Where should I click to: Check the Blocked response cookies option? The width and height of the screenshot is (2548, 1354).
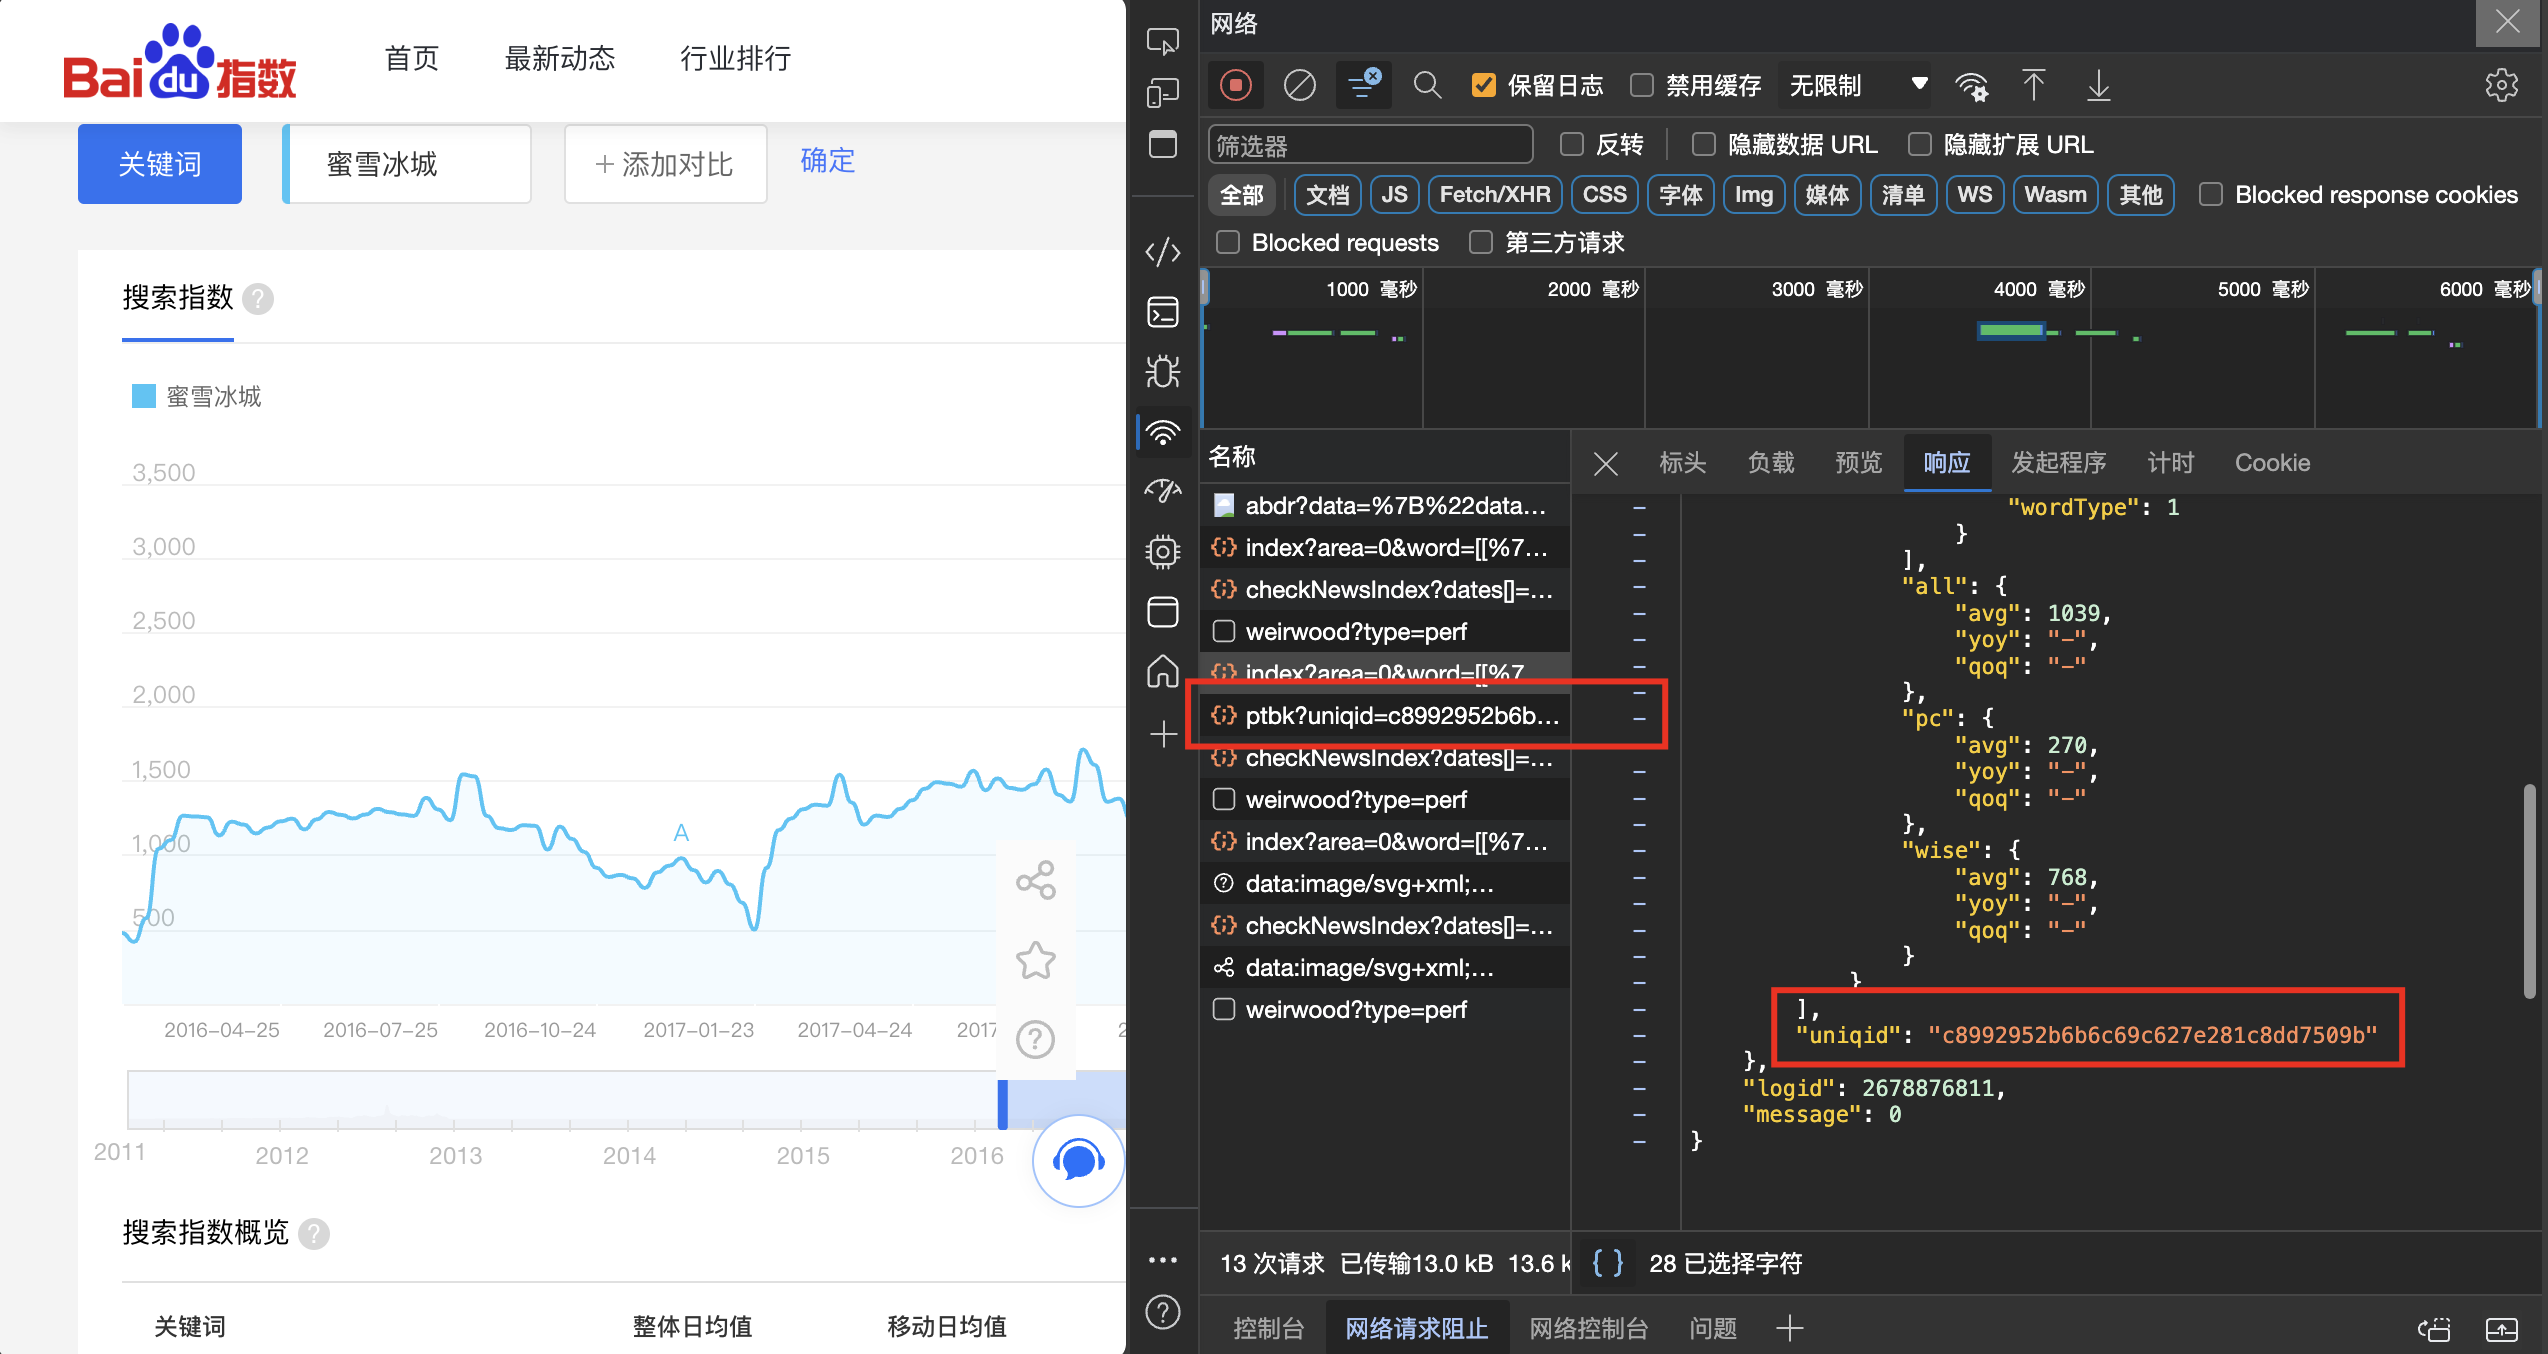[2210, 194]
